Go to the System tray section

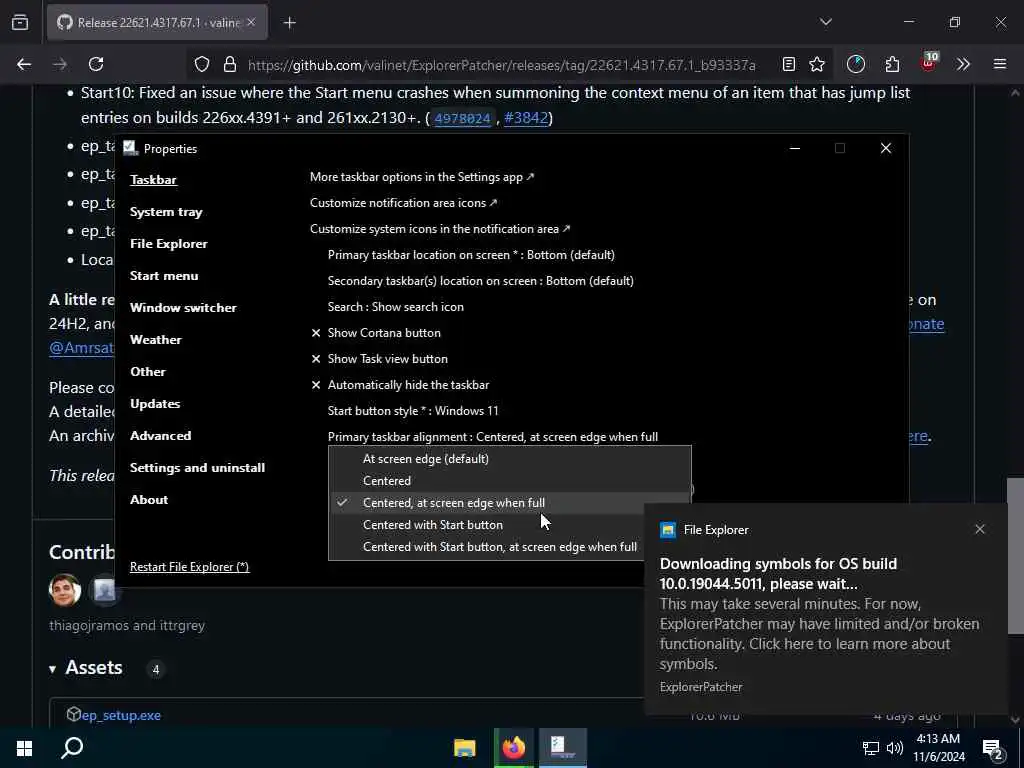166,212
